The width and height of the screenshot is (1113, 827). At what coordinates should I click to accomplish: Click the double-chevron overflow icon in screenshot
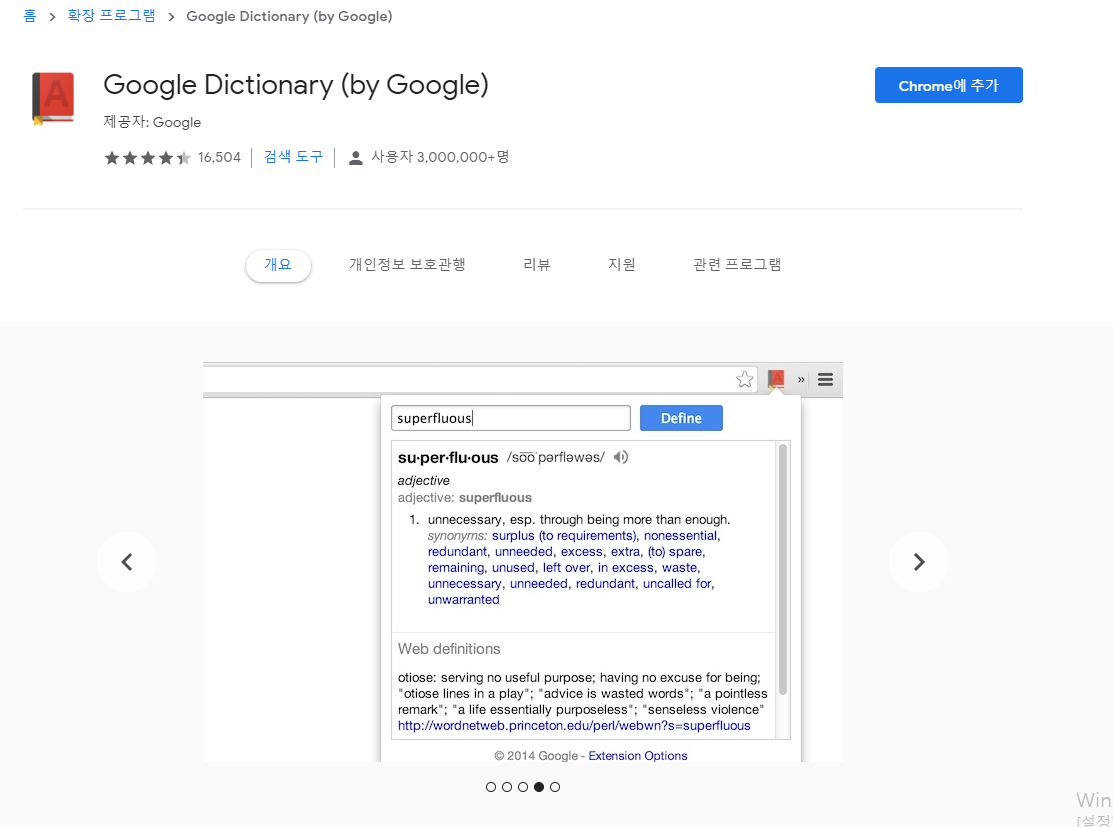click(x=801, y=380)
